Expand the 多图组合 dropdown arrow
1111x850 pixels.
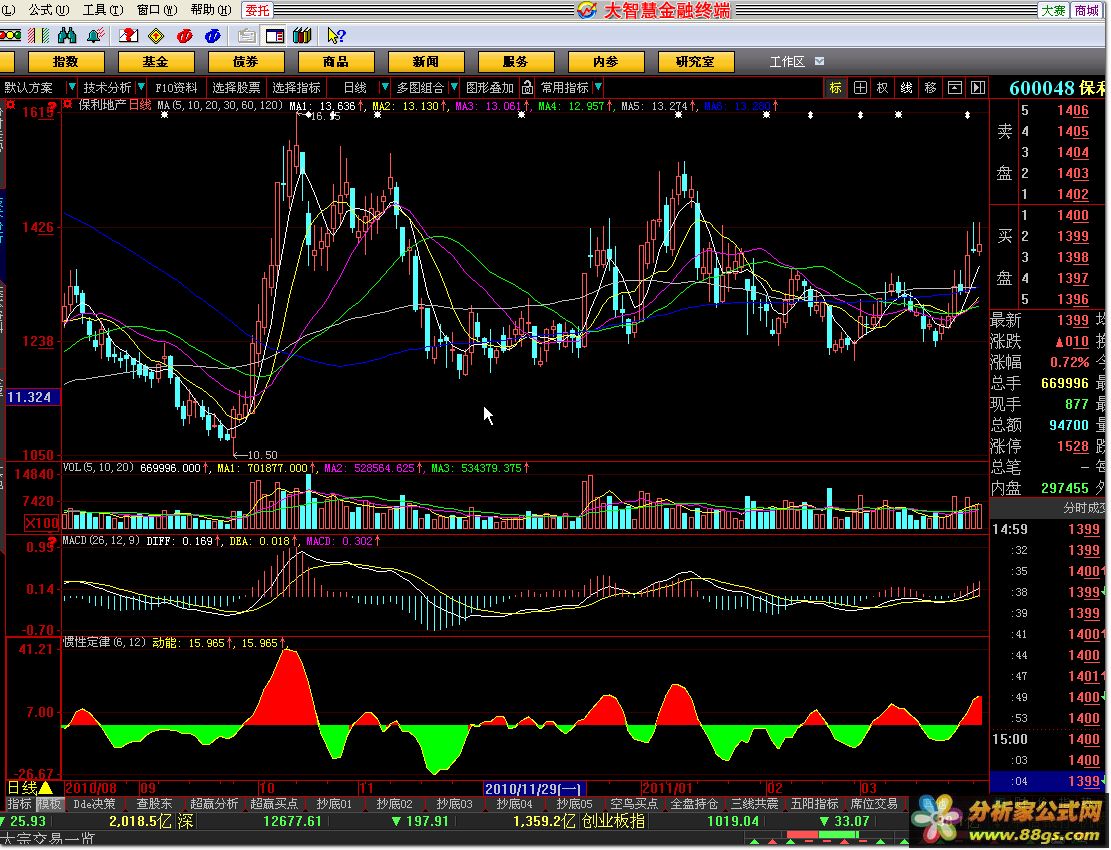453,87
